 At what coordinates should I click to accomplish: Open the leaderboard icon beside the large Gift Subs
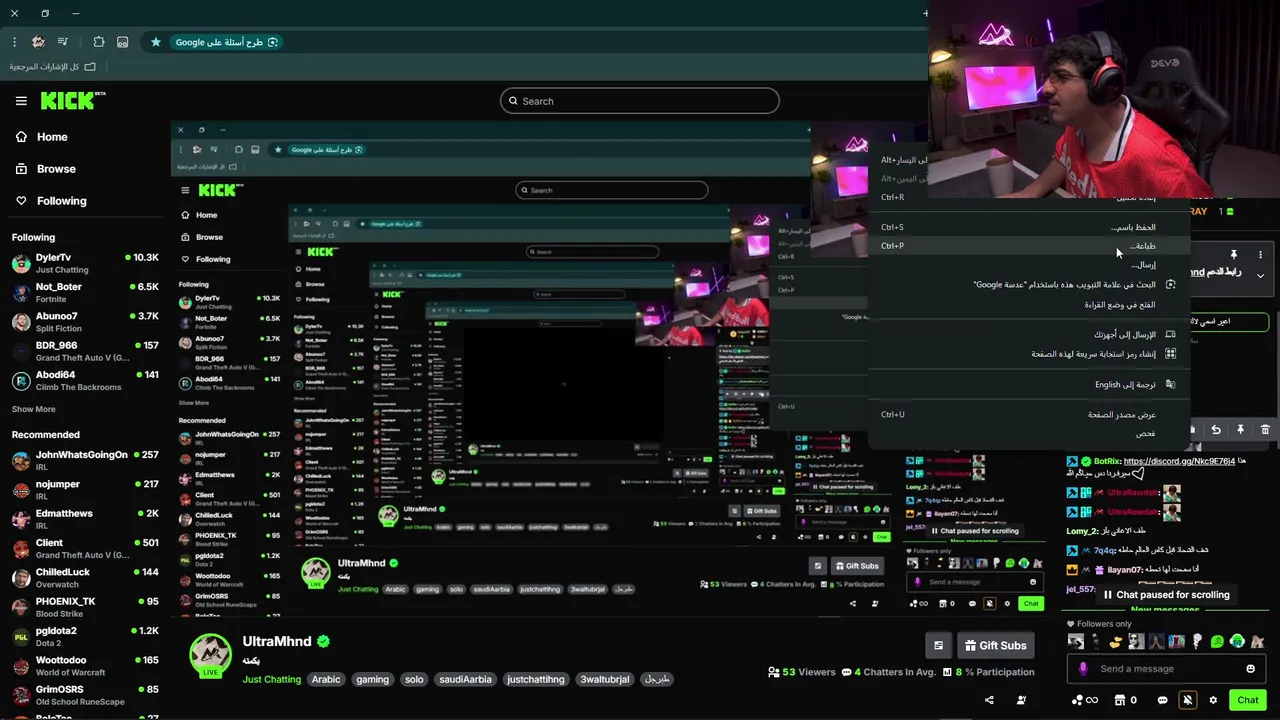coord(938,645)
